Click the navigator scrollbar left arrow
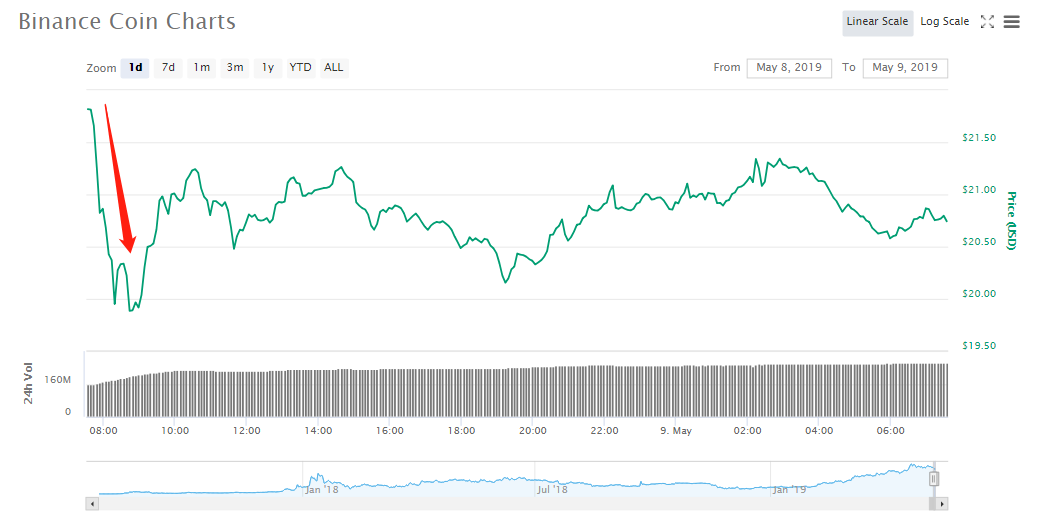 pyautogui.click(x=93, y=504)
